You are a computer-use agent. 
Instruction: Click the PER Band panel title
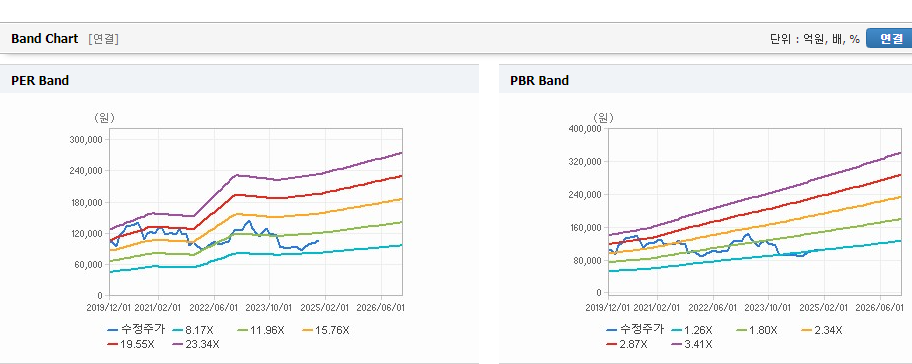click(40, 81)
